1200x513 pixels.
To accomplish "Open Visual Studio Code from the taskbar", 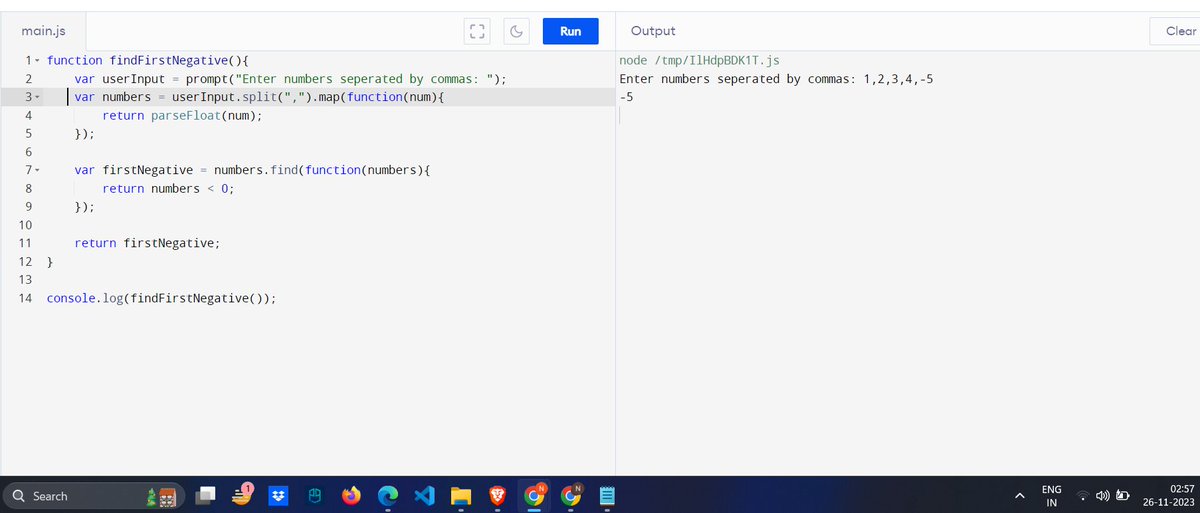I will coord(423,495).
